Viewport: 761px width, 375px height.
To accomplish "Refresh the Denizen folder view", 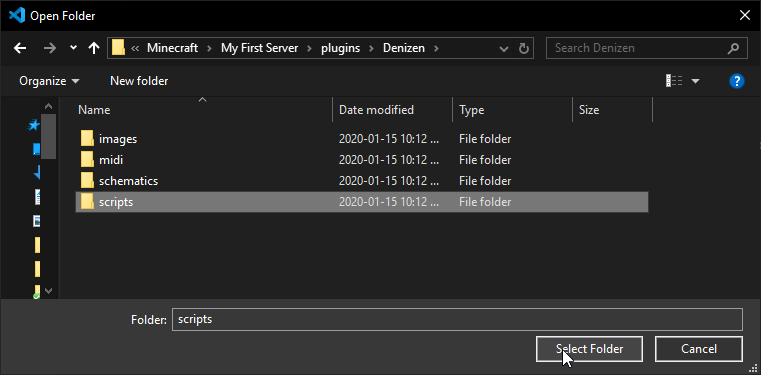I will click(x=523, y=49).
